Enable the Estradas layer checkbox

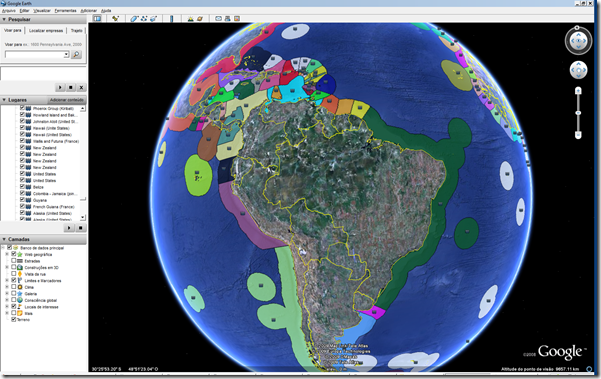[x=14, y=261]
